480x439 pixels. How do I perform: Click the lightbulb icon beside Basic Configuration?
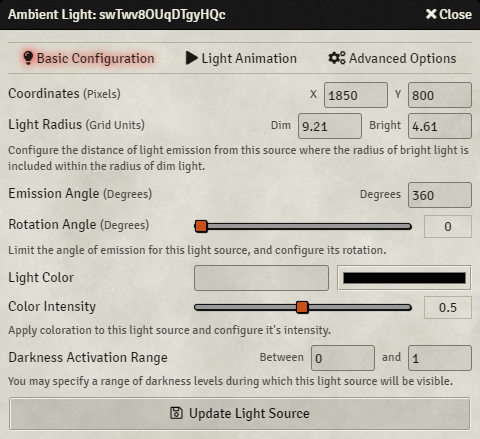point(28,58)
